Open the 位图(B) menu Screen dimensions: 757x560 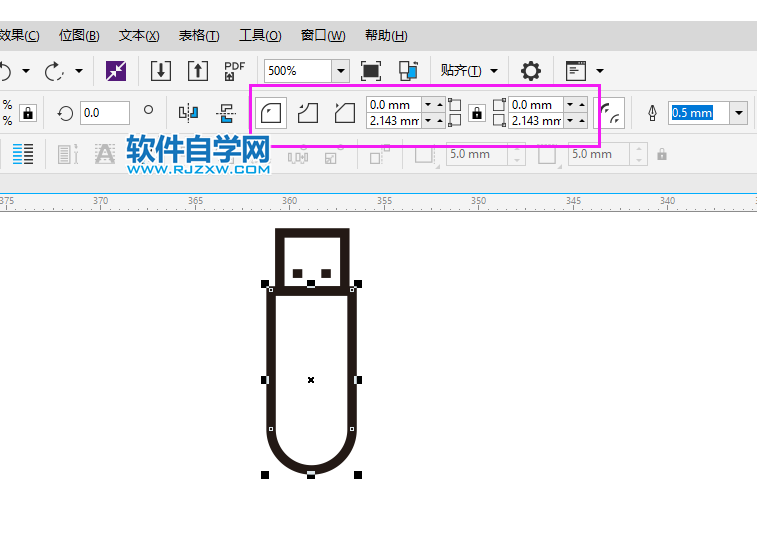[x=79, y=35]
